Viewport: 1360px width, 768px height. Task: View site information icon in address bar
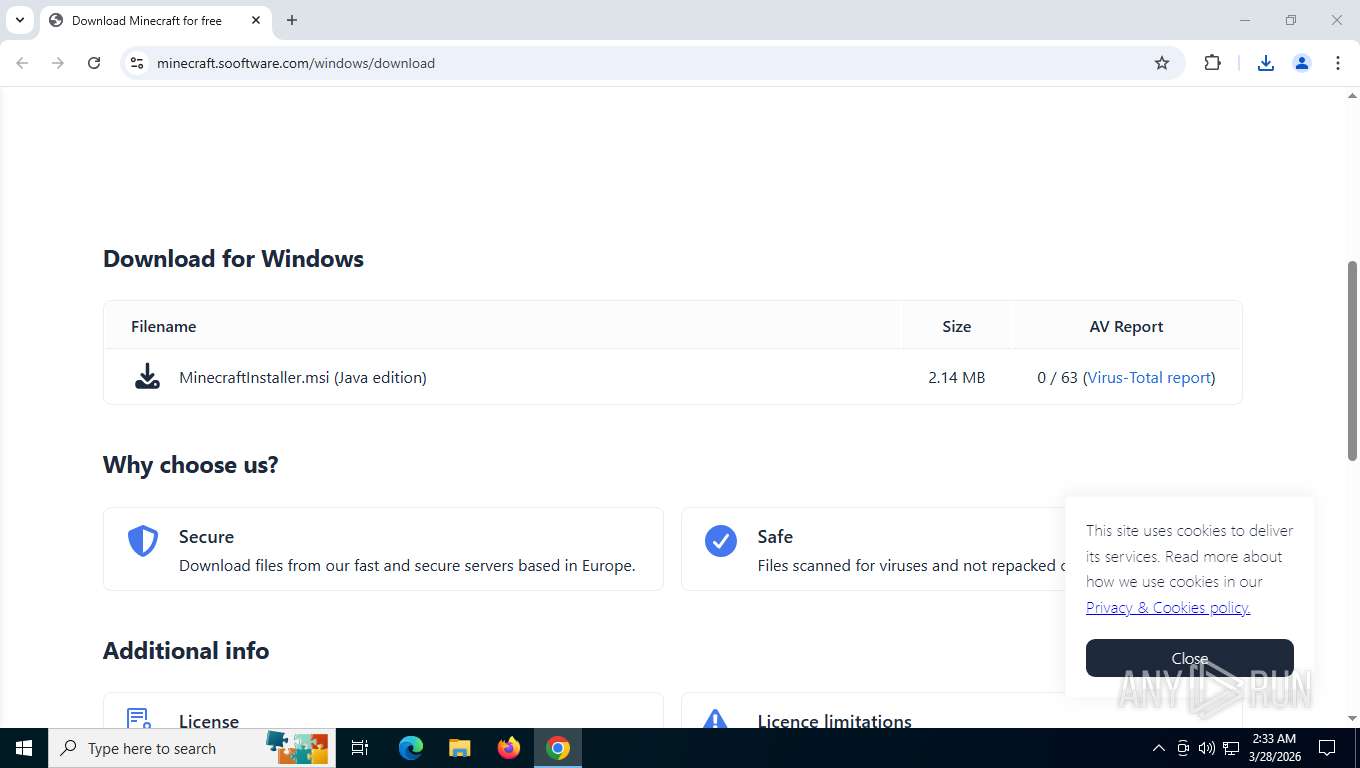(138, 63)
